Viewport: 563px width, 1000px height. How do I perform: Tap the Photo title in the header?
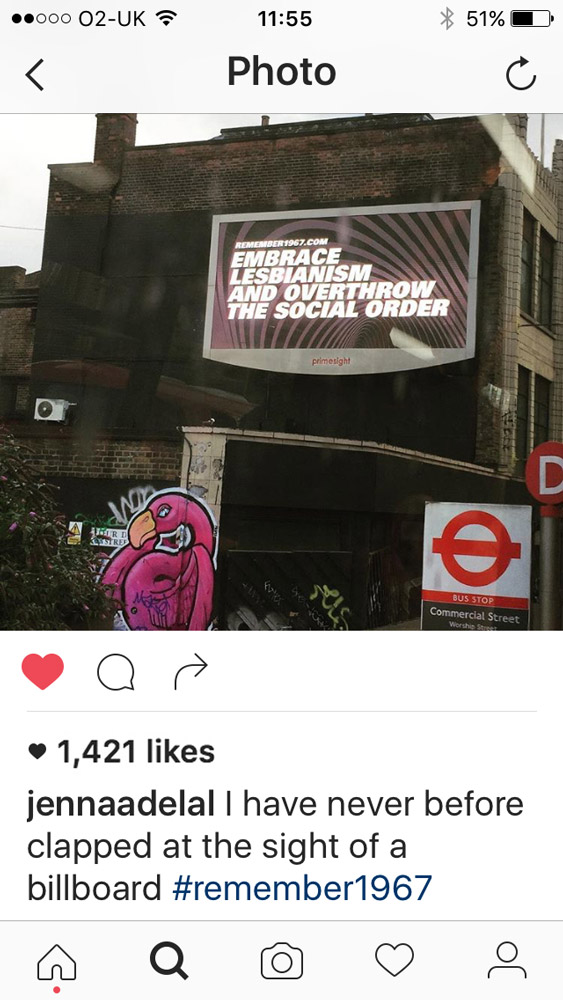281,71
